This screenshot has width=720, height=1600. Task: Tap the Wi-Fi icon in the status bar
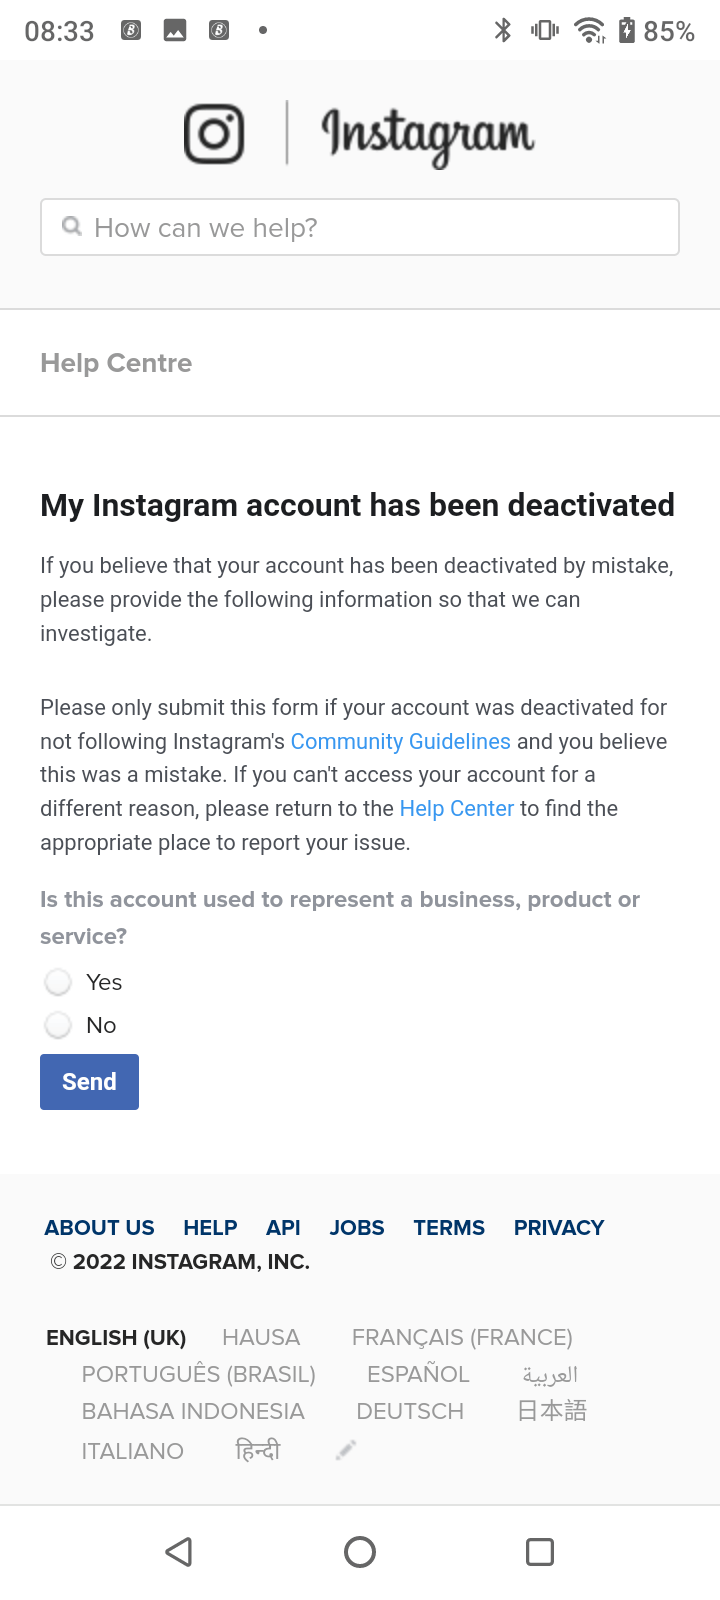589,30
